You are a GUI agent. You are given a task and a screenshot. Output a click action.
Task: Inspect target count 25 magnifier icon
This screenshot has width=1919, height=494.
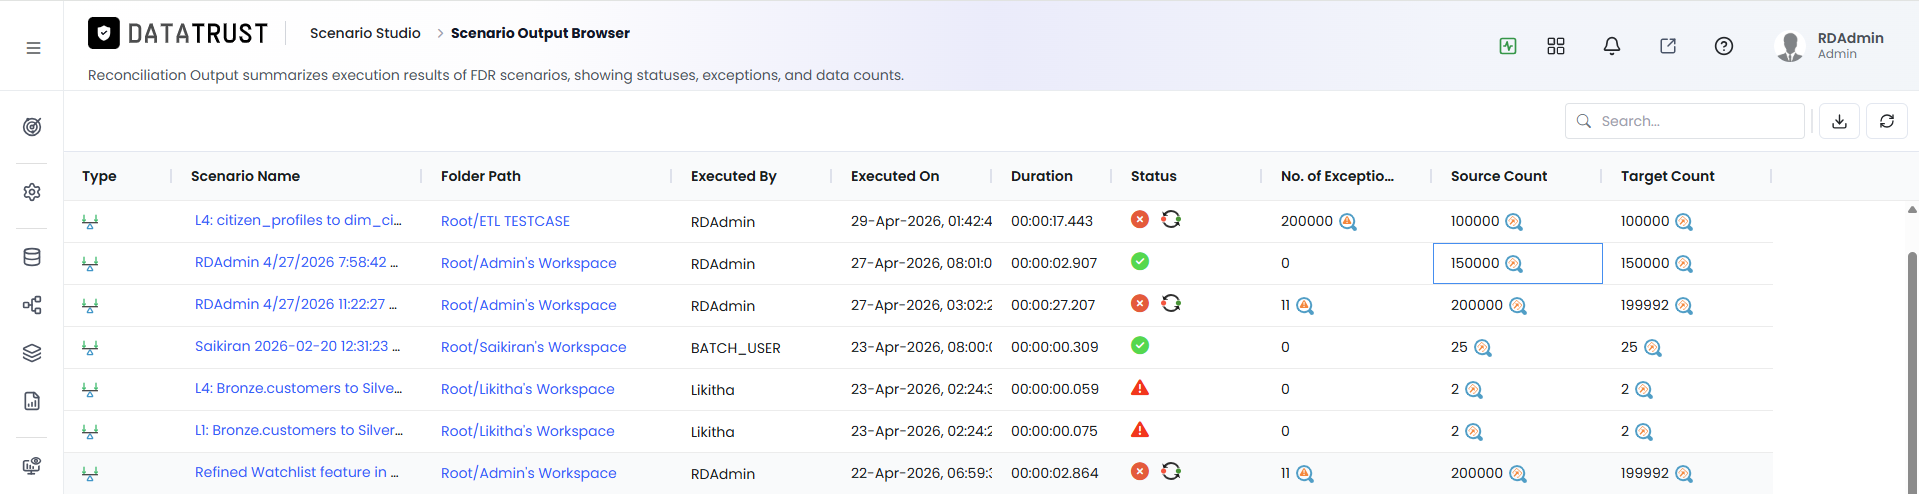click(x=1653, y=348)
